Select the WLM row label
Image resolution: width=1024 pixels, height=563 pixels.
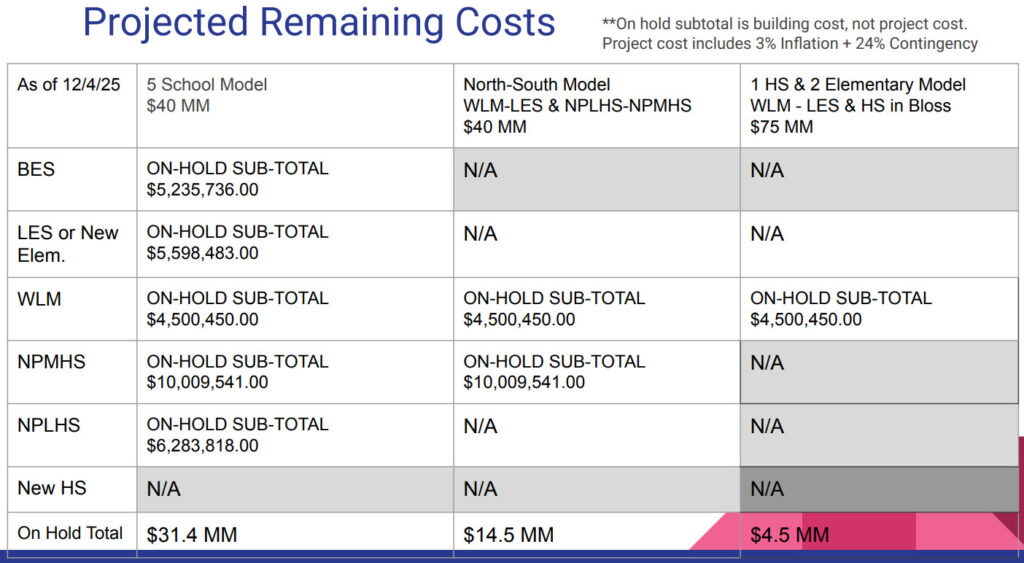point(39,298)
